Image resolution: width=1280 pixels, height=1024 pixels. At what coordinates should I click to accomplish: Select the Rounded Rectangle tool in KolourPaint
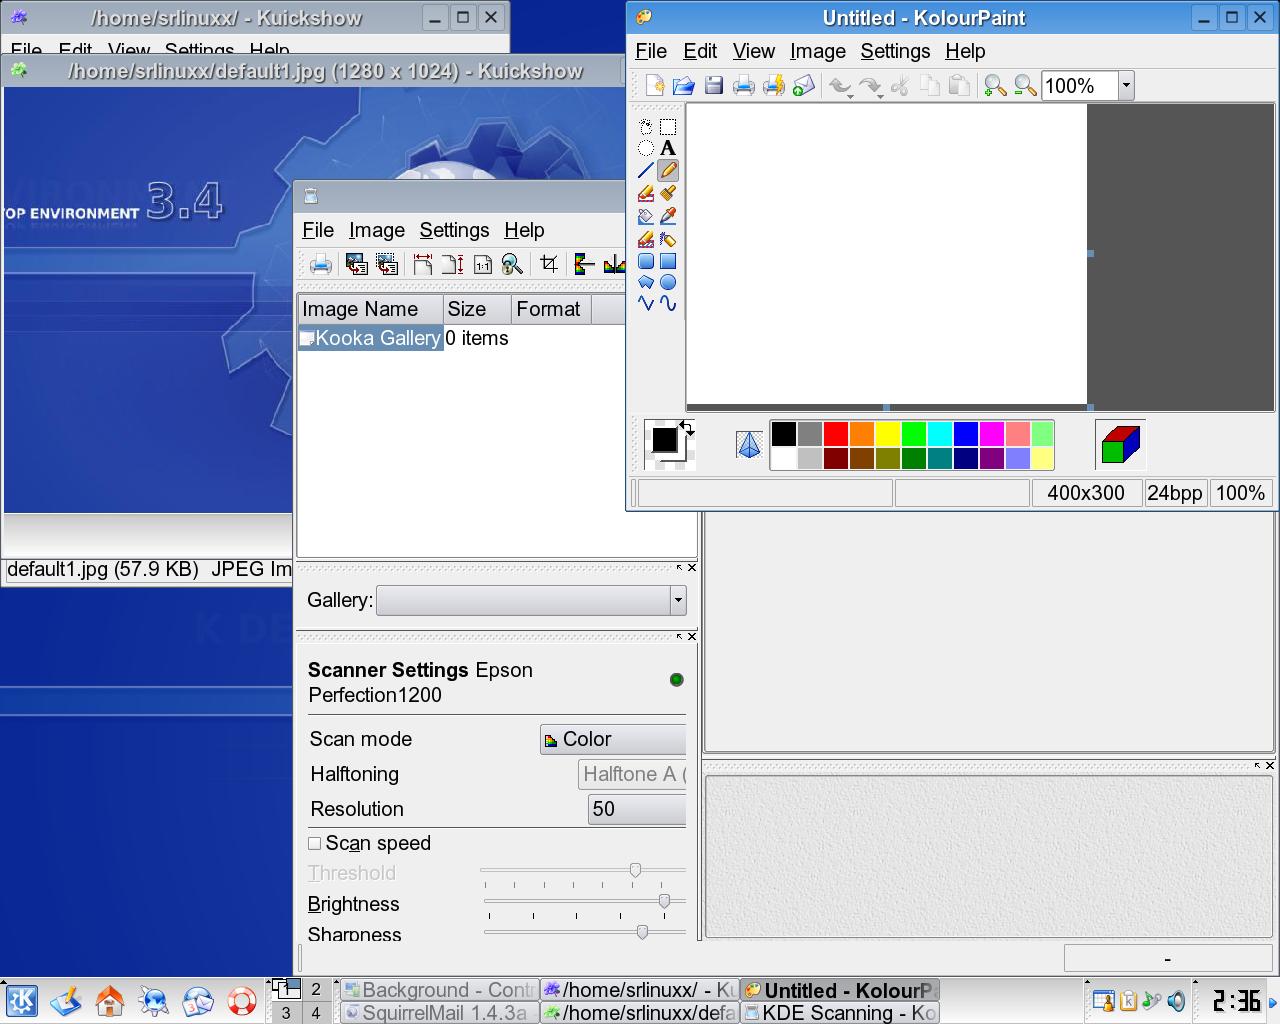(x=646, y=261)
